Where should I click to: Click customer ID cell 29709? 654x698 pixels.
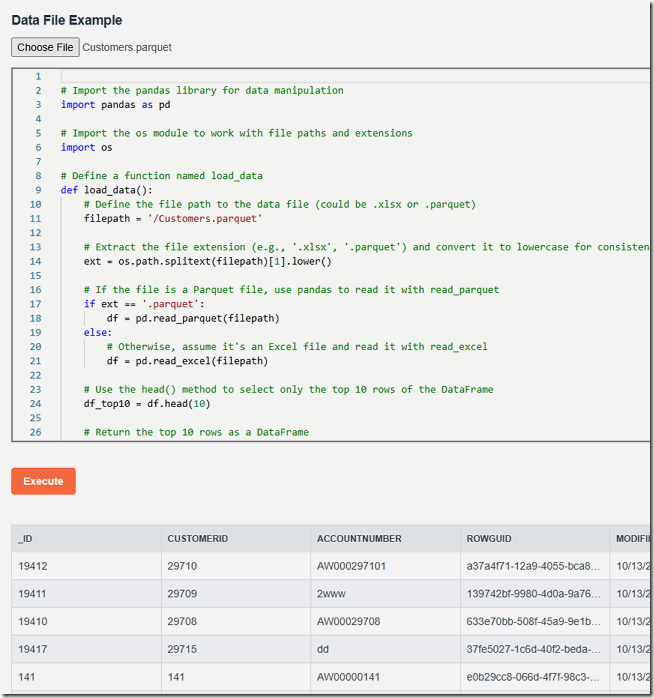236,594
